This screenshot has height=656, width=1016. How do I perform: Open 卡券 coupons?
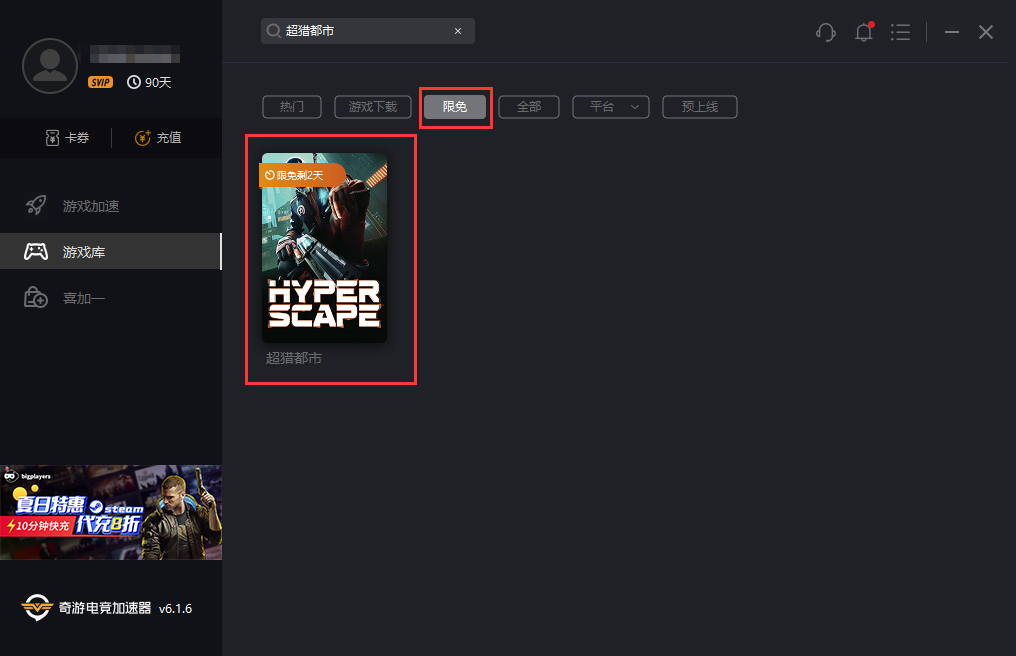67,138
